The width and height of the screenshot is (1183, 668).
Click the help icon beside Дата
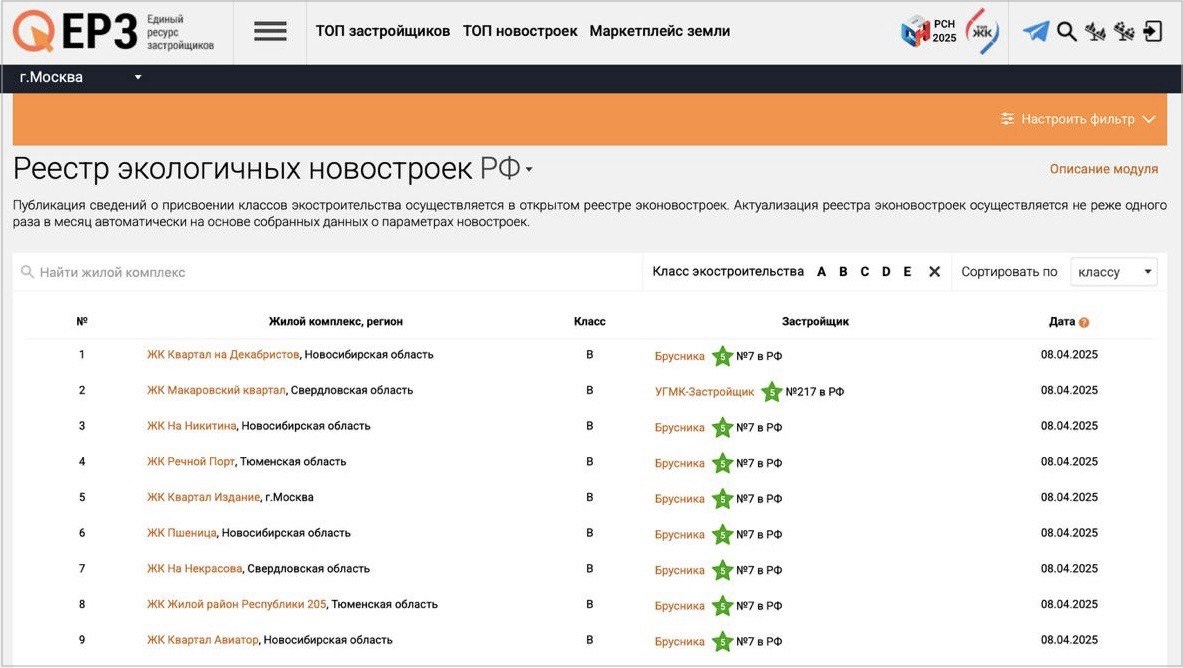[x=1084, y=323]
